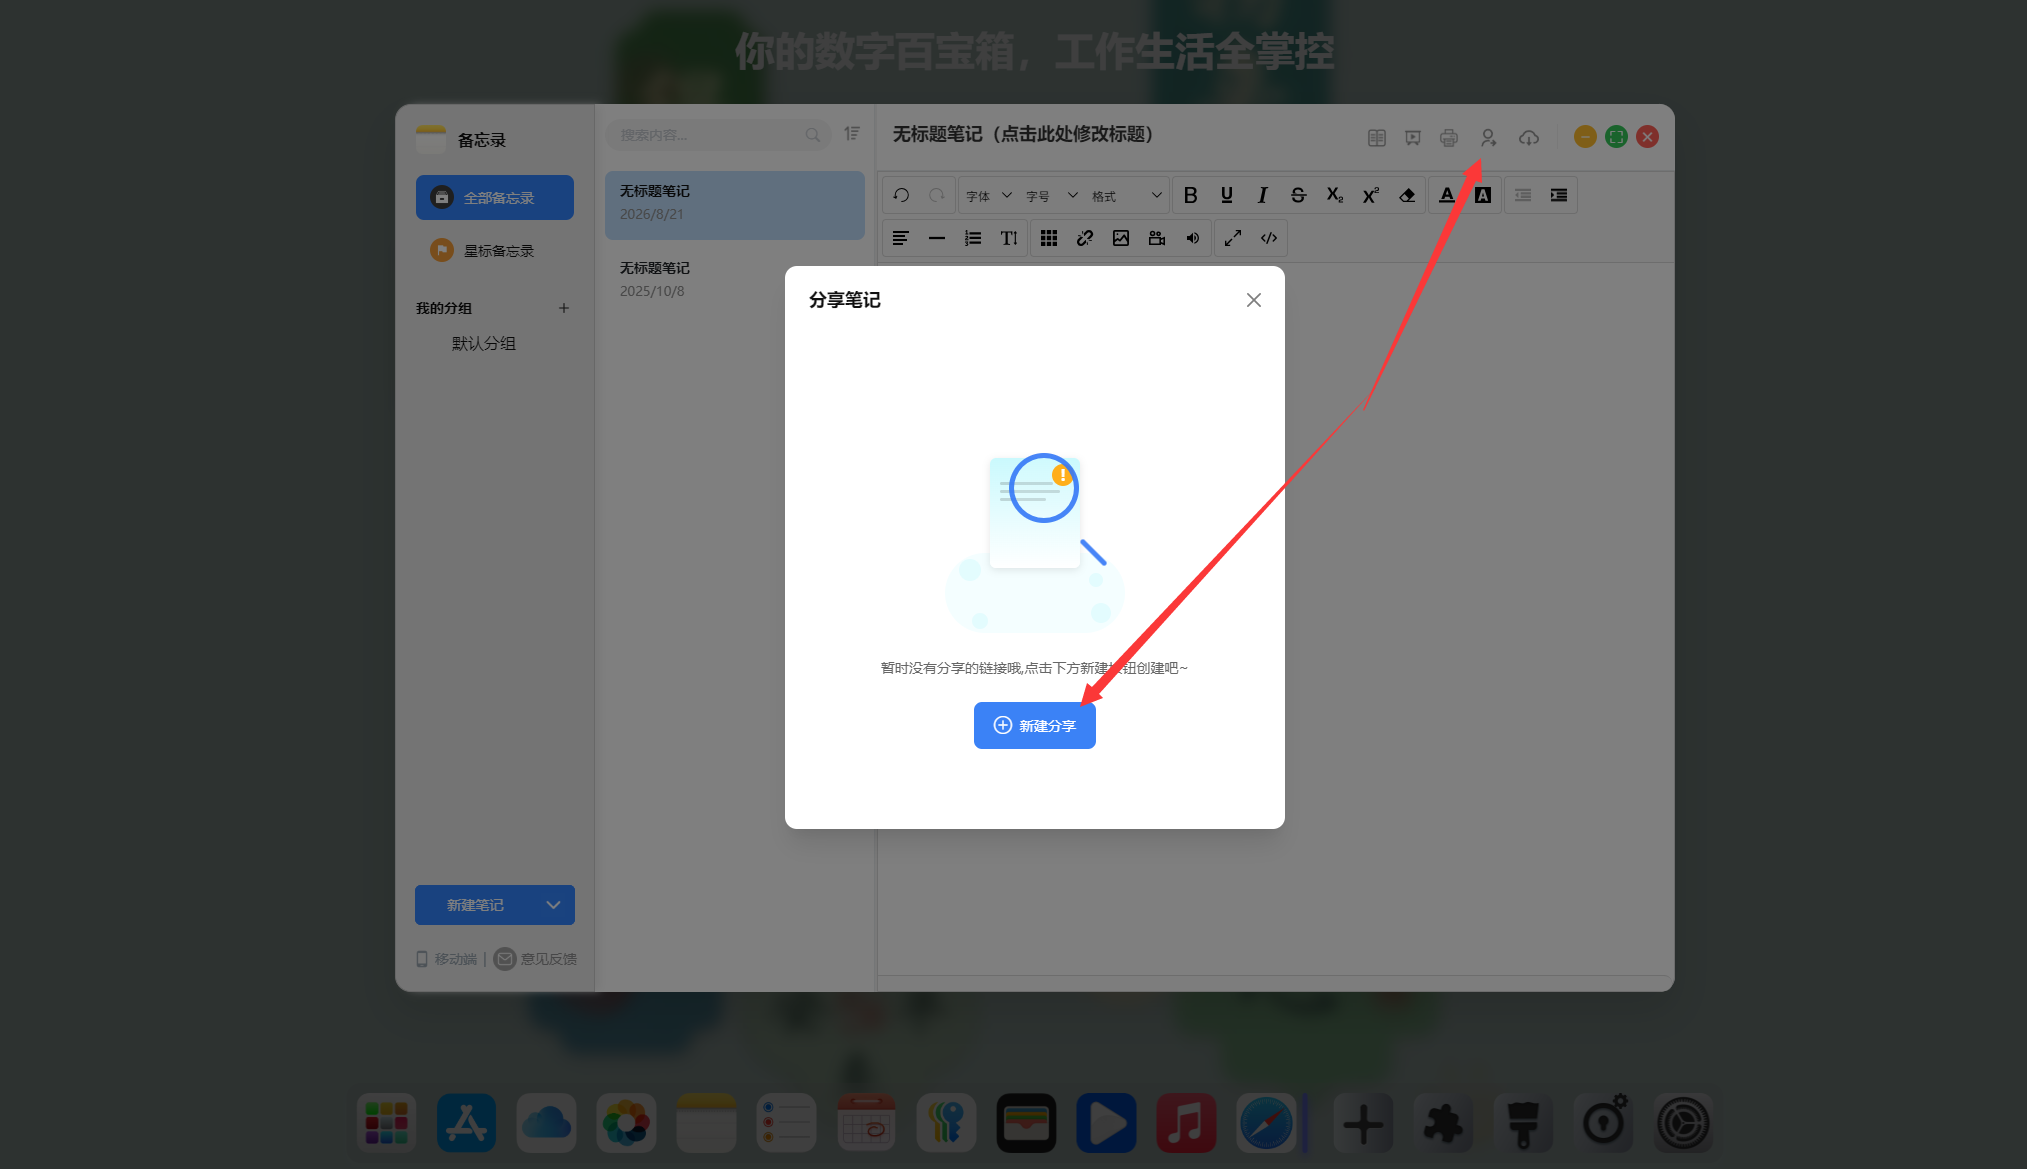Click the sort notes icon
This screenshot has width=2027, height=1169.
pos(852,134)
